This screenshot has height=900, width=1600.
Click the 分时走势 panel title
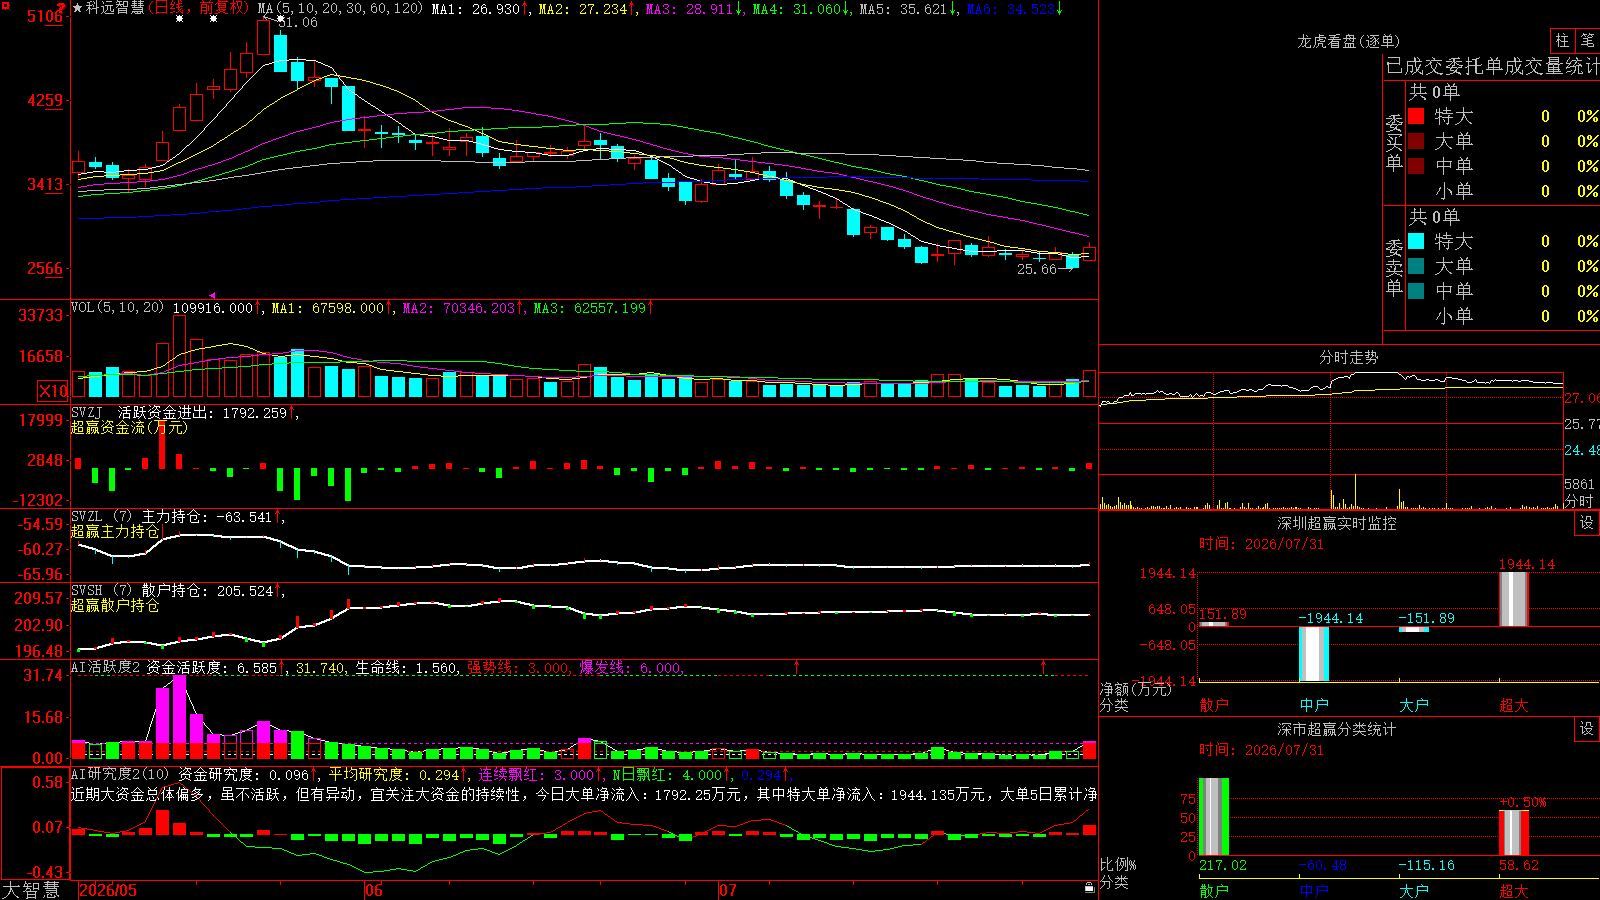click(1348, 357)
